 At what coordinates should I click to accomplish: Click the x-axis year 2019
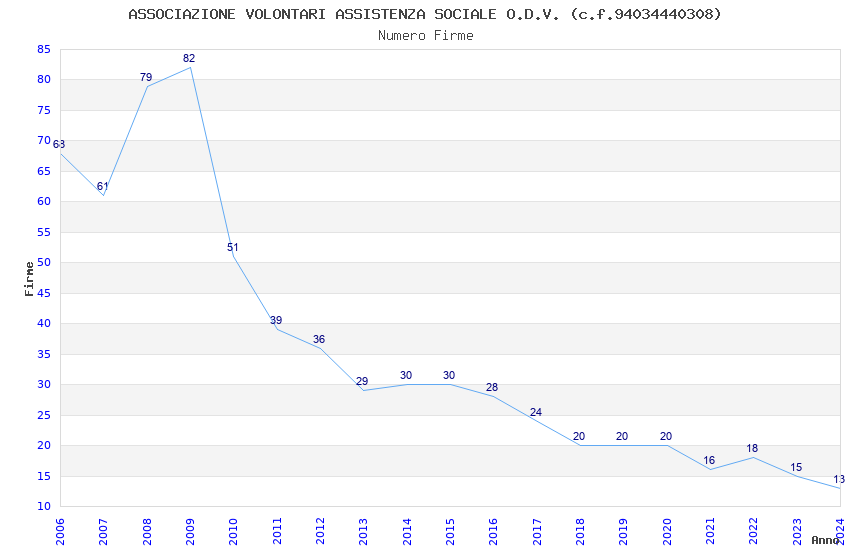pos(623,532)
